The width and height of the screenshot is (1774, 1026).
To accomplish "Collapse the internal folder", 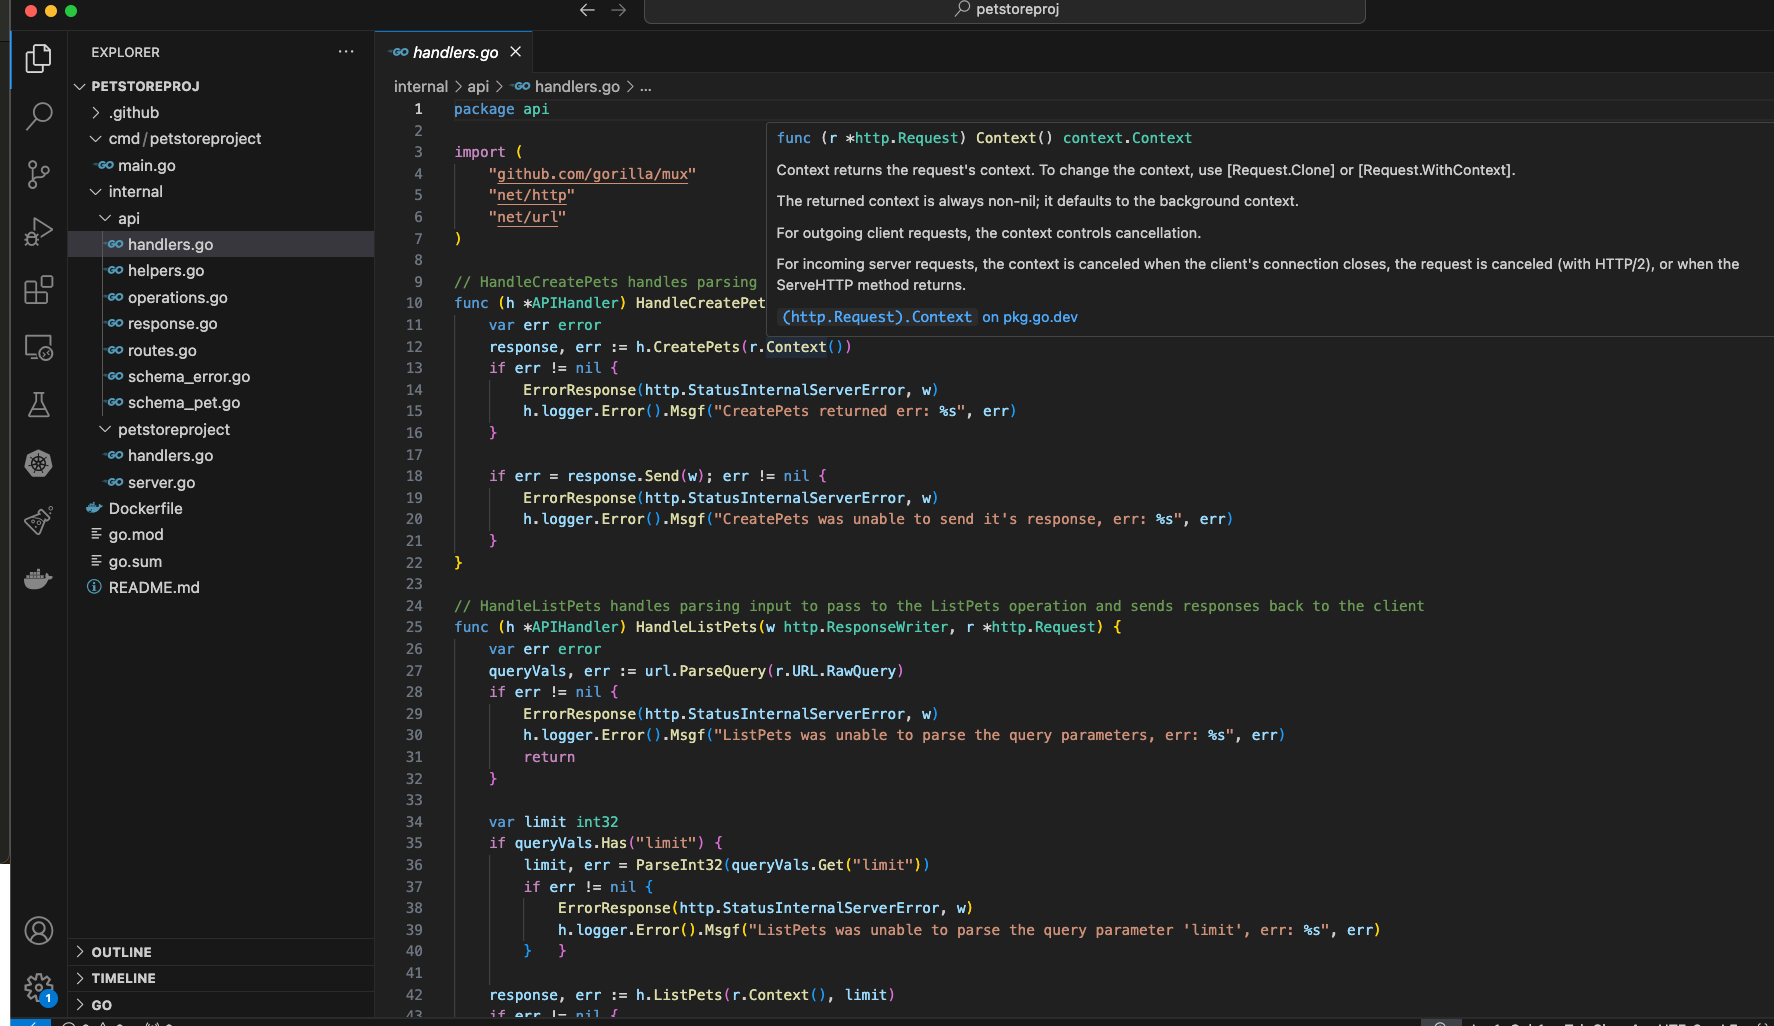I will pyautogui.click(x=135, y=192).
